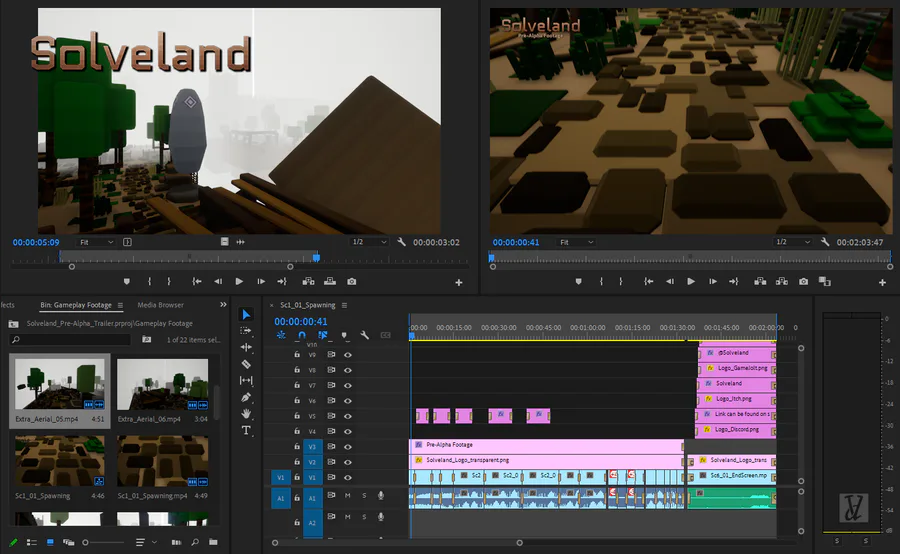Screen dimensions: 900x554
Task: Click Overwrite button in source monitor
Action: pos(330,281)
